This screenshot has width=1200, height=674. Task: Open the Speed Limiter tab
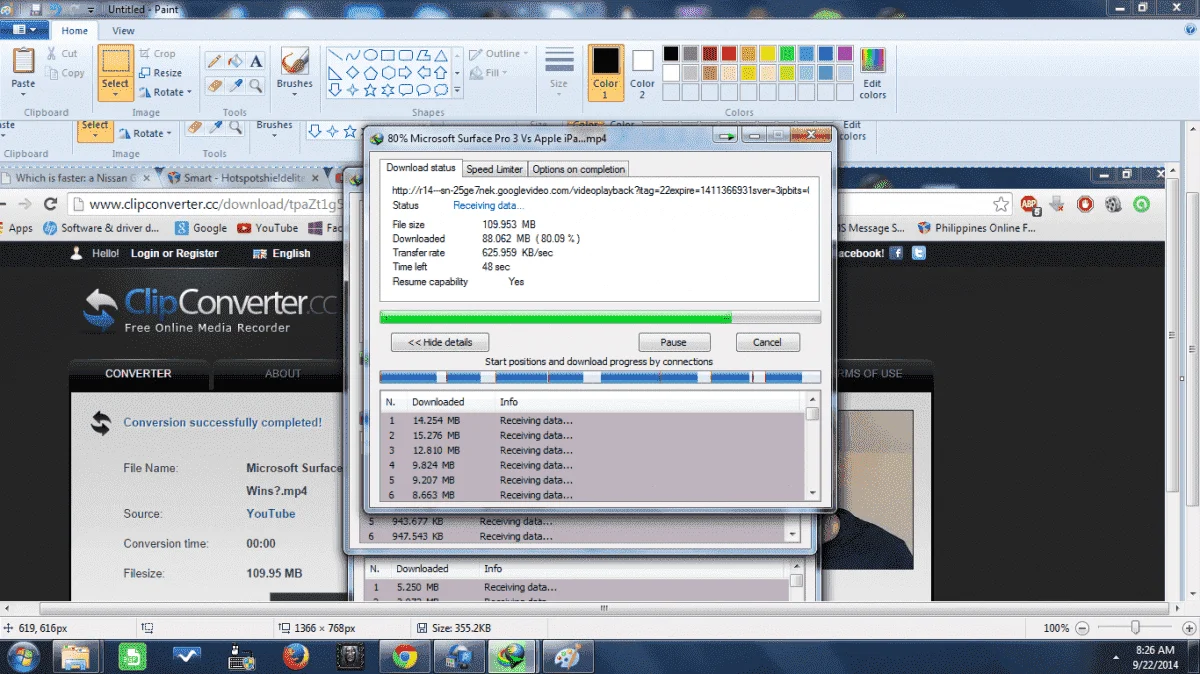(x=495, y=169)
